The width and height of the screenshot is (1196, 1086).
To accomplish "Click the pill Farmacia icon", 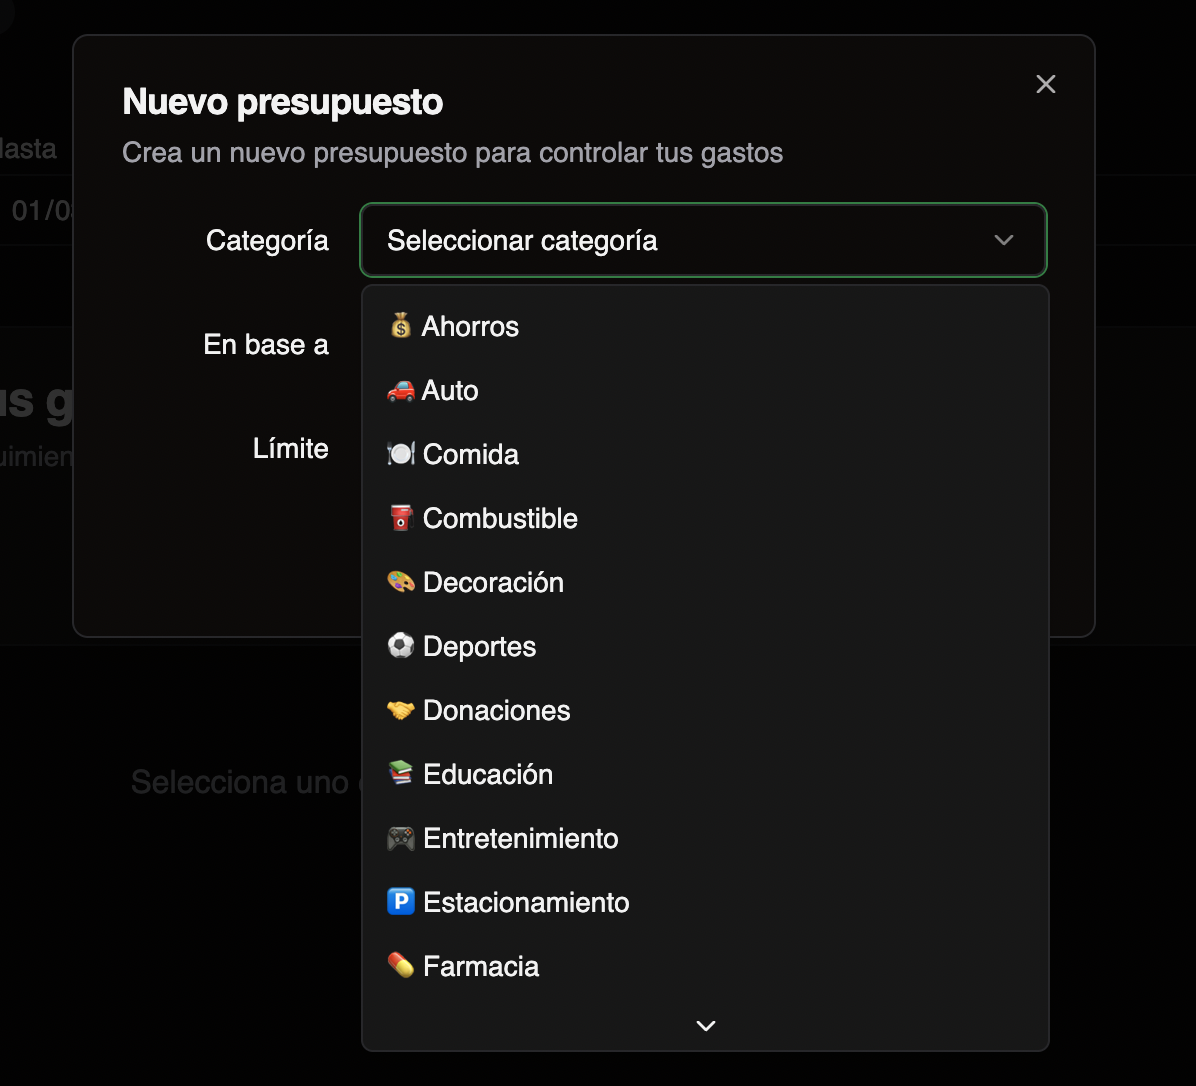I will click(x=400, y=966).
